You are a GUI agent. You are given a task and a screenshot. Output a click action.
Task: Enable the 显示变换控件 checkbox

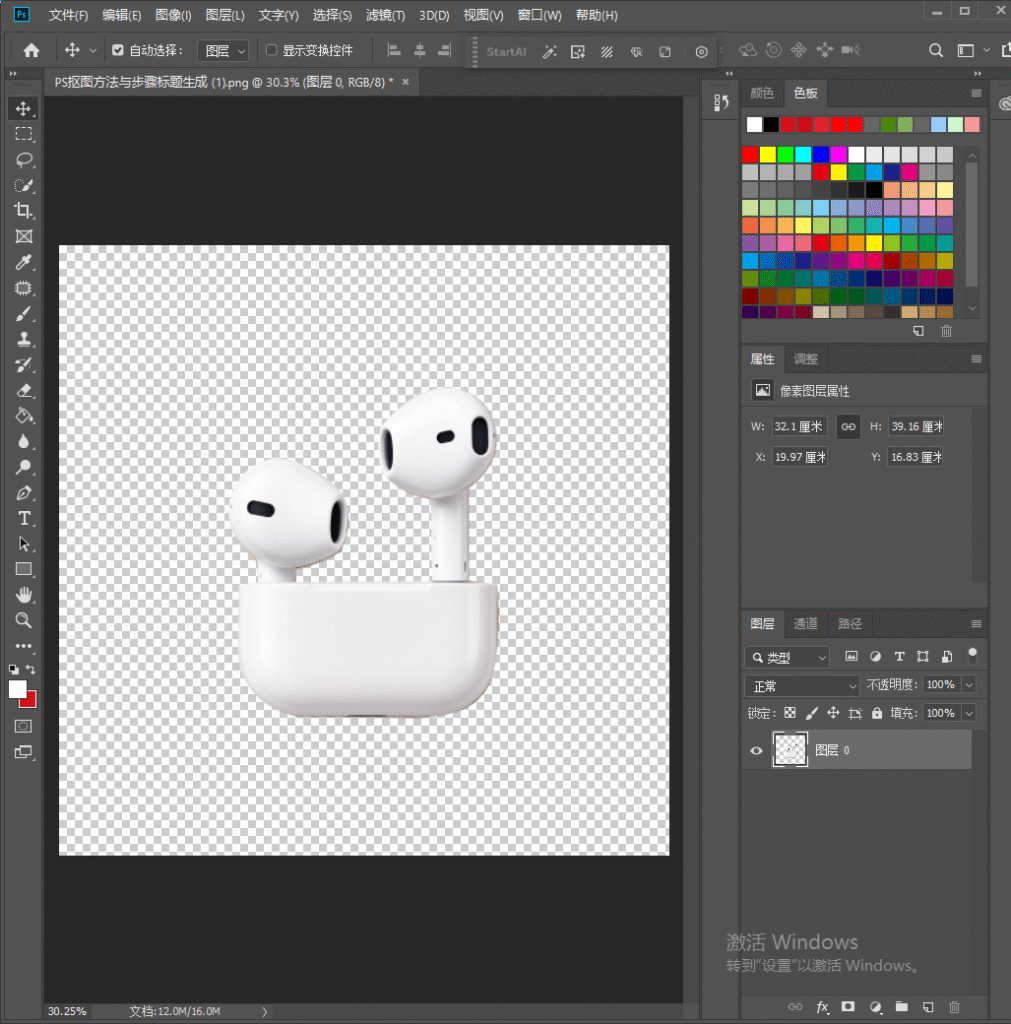[x=272, y=50]
